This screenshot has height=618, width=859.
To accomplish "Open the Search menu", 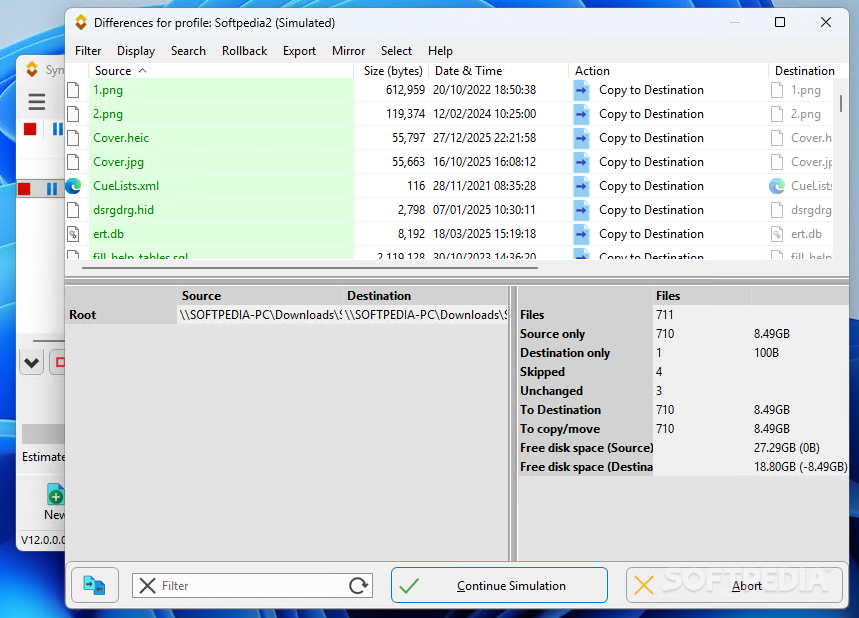I will click(x=188, y=51).
